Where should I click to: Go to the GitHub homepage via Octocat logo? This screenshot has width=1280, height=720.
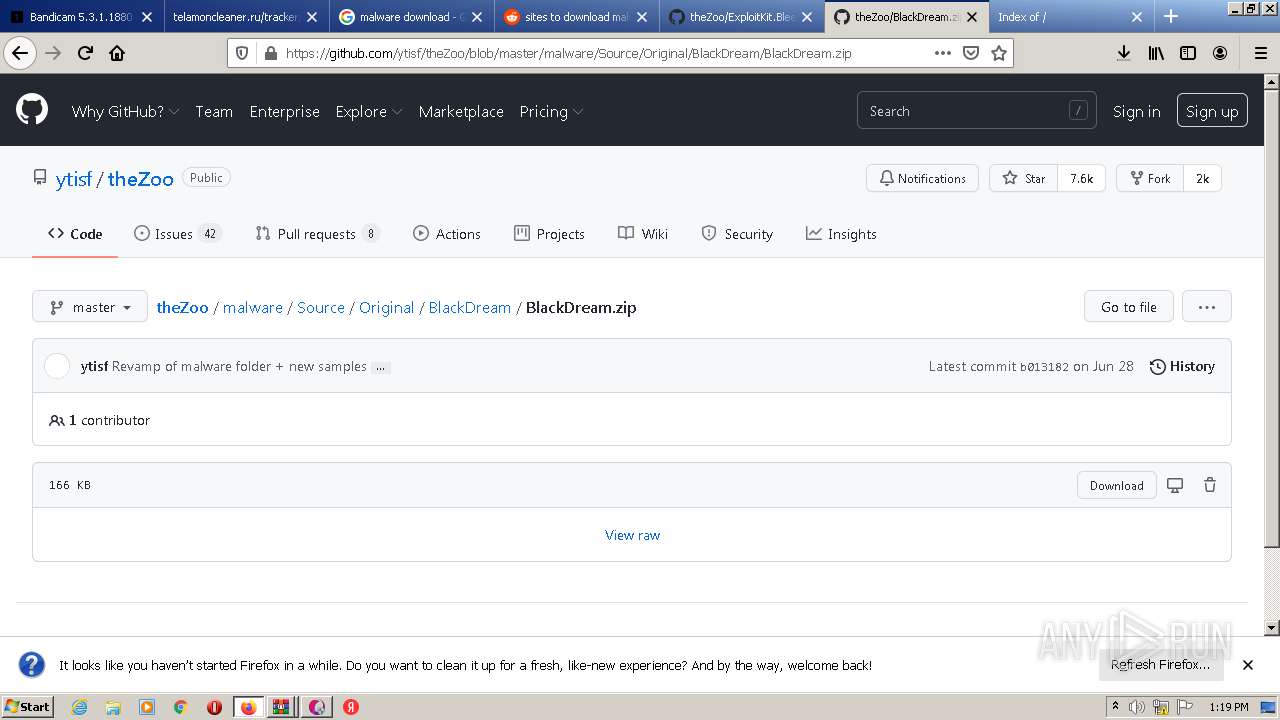32,110
